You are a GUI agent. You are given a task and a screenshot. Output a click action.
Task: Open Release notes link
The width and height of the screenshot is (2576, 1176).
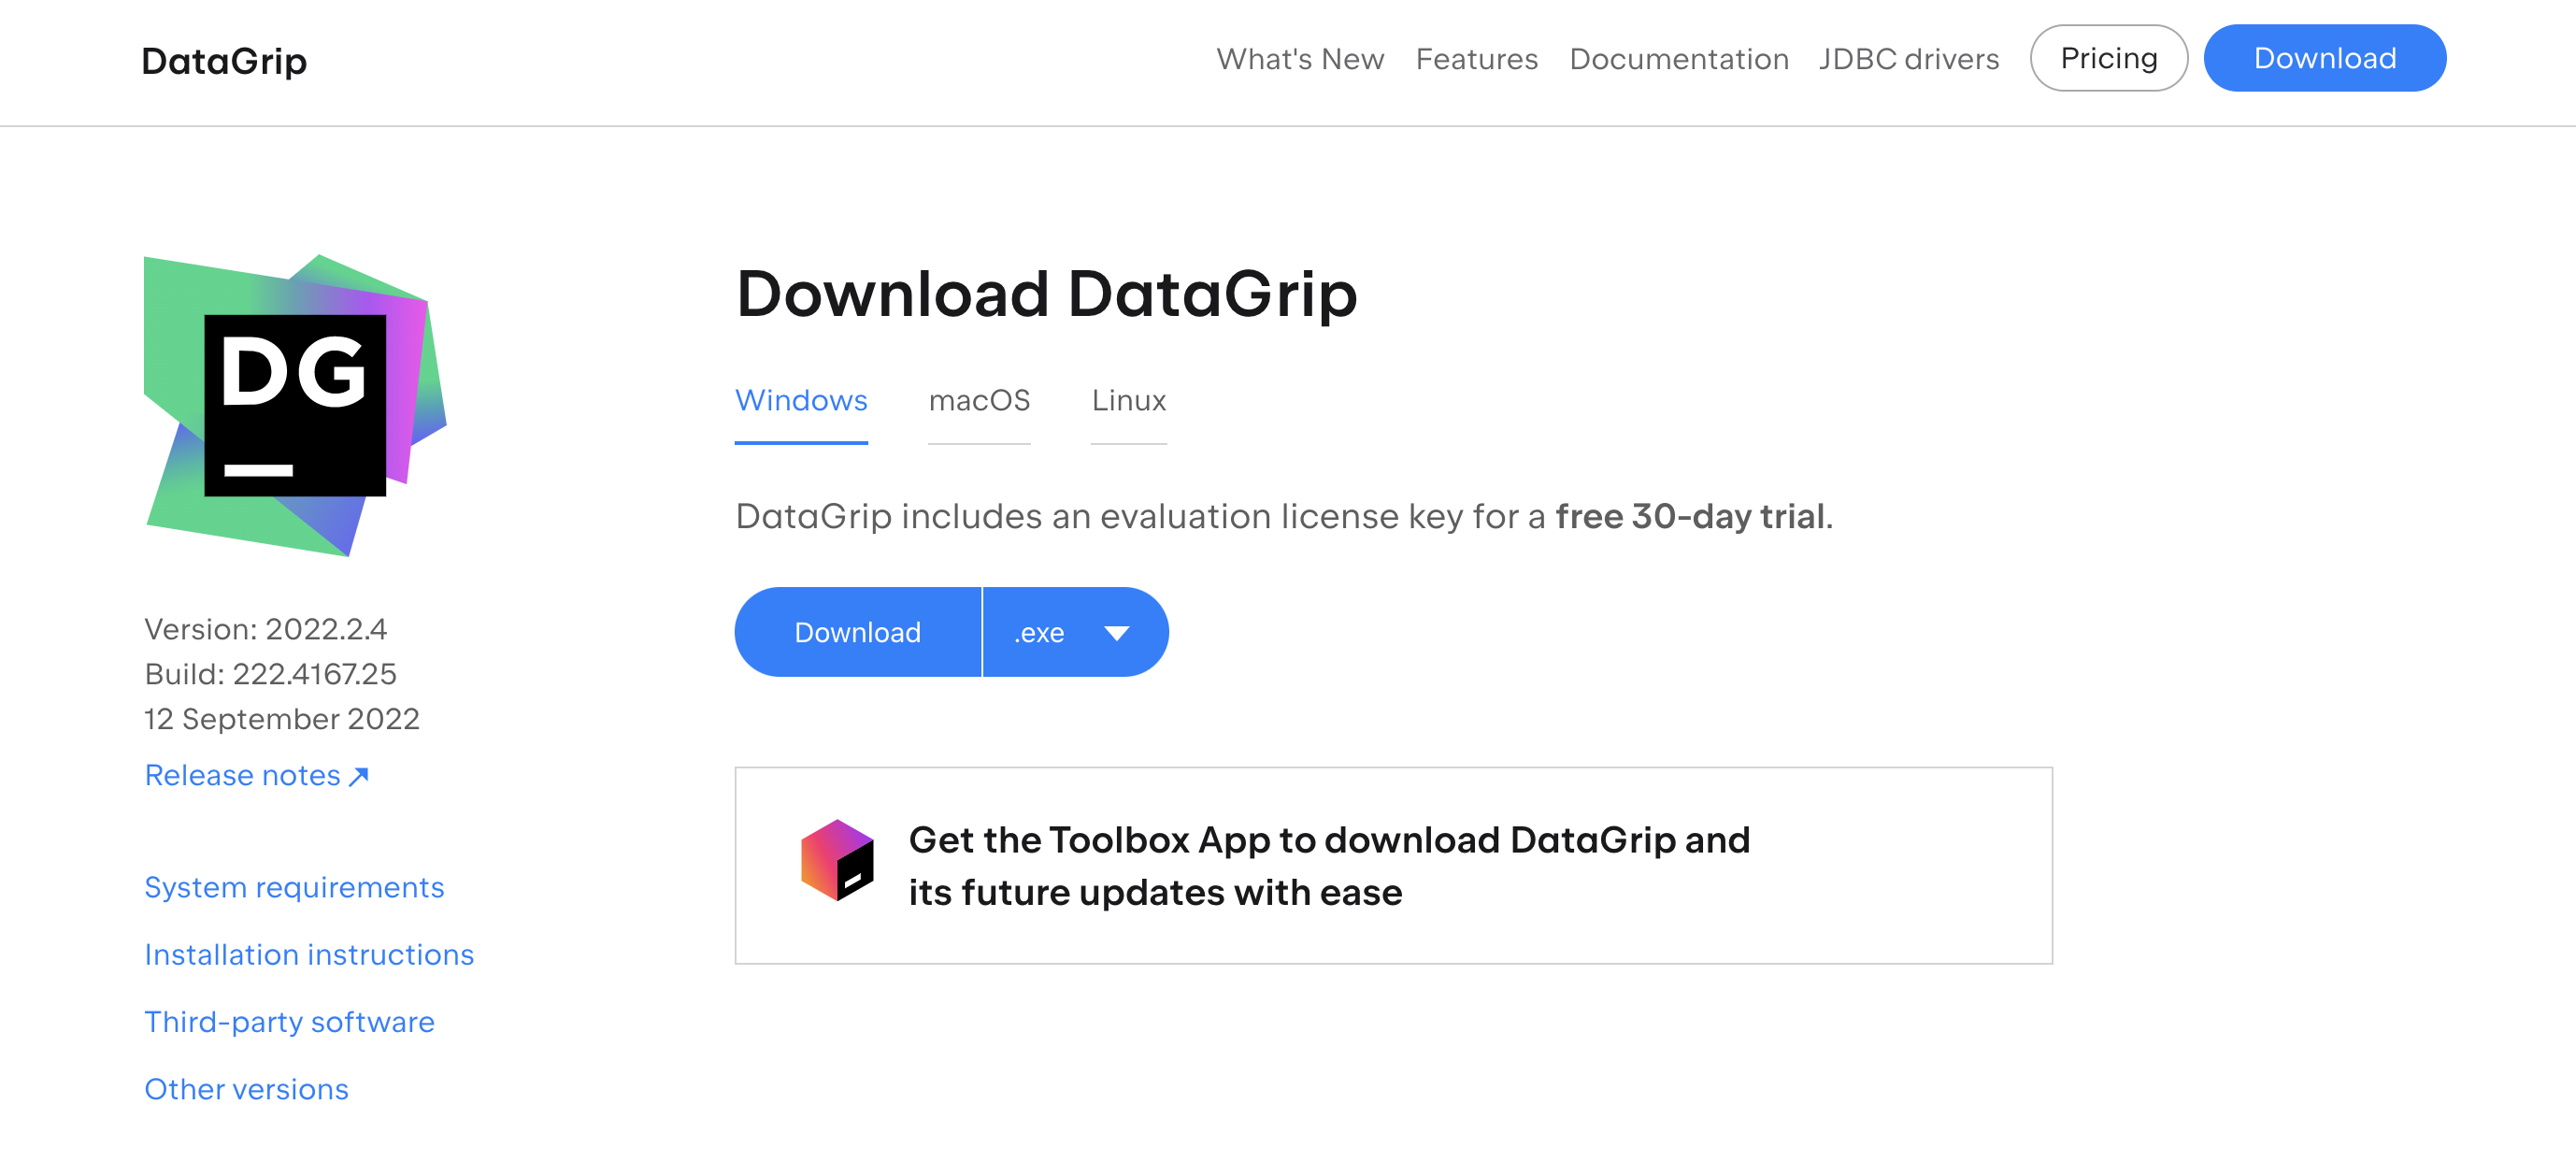coord(256,775)
